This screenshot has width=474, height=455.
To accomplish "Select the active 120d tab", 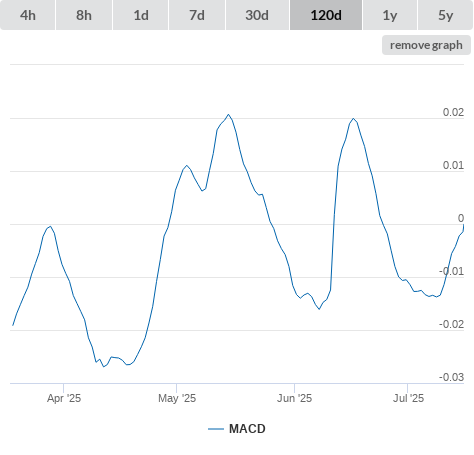I will pos(326,15).
